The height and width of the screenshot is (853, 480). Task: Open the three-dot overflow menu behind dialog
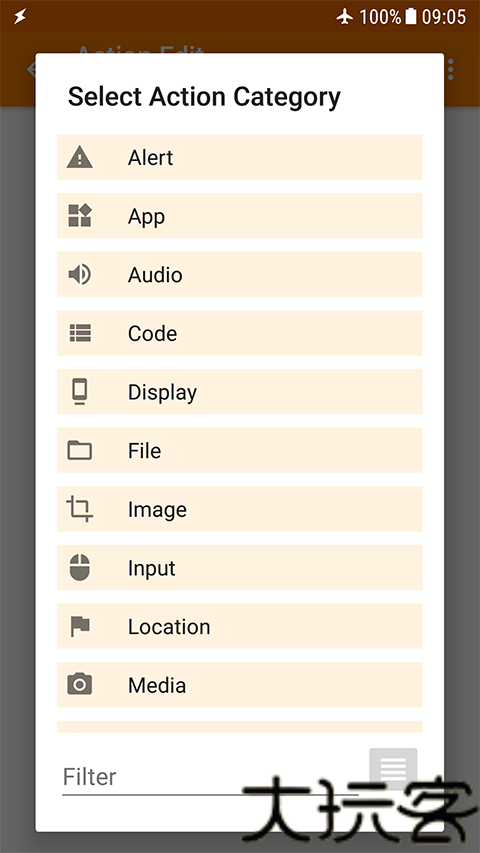point(451,70)
